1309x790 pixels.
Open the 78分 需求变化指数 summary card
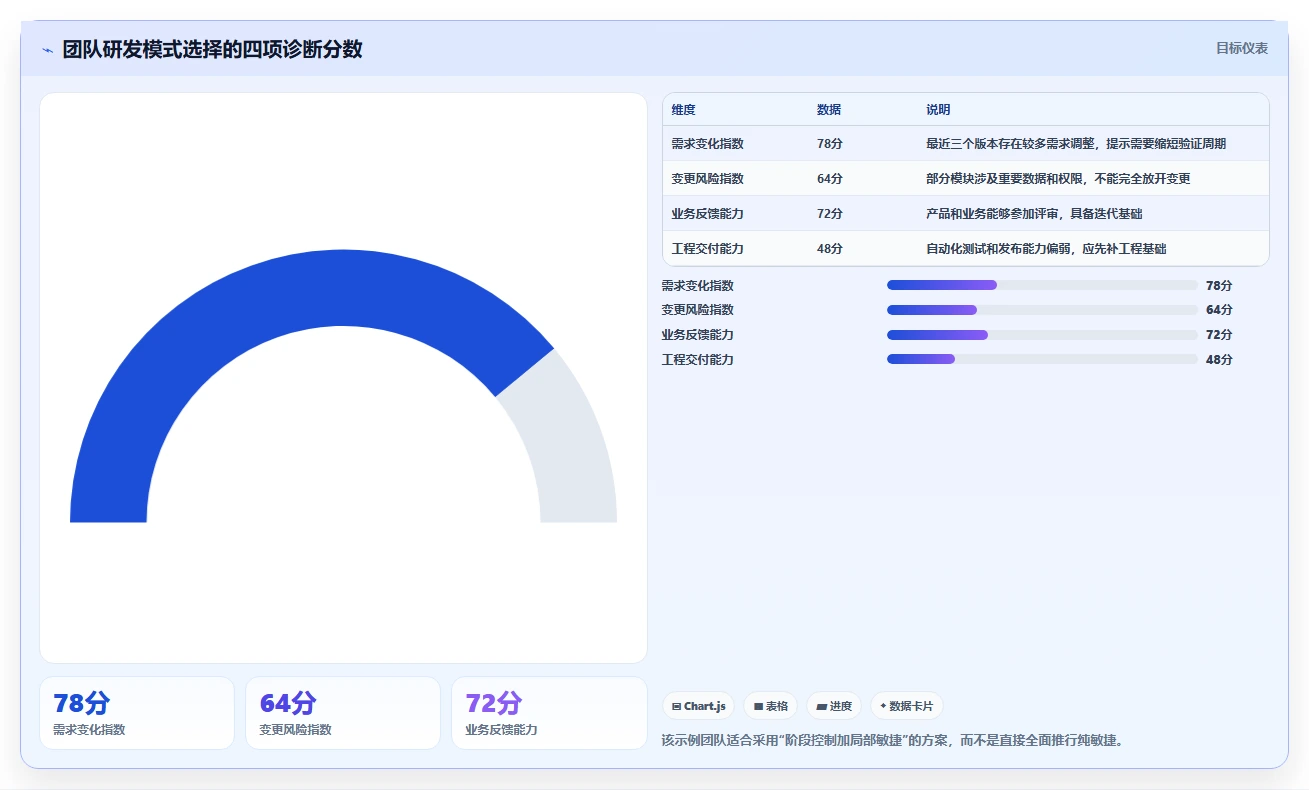(137, 713)
